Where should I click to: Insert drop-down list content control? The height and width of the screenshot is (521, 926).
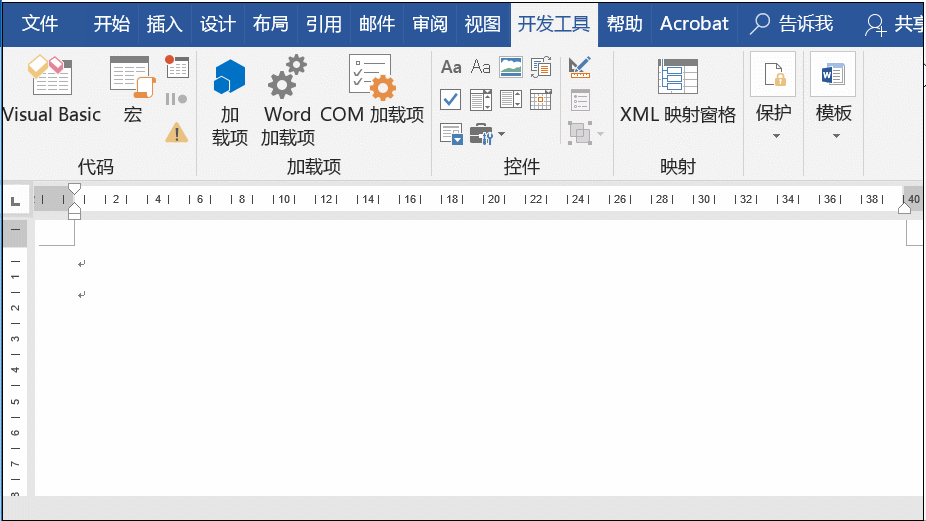click(x=511, y=100)
